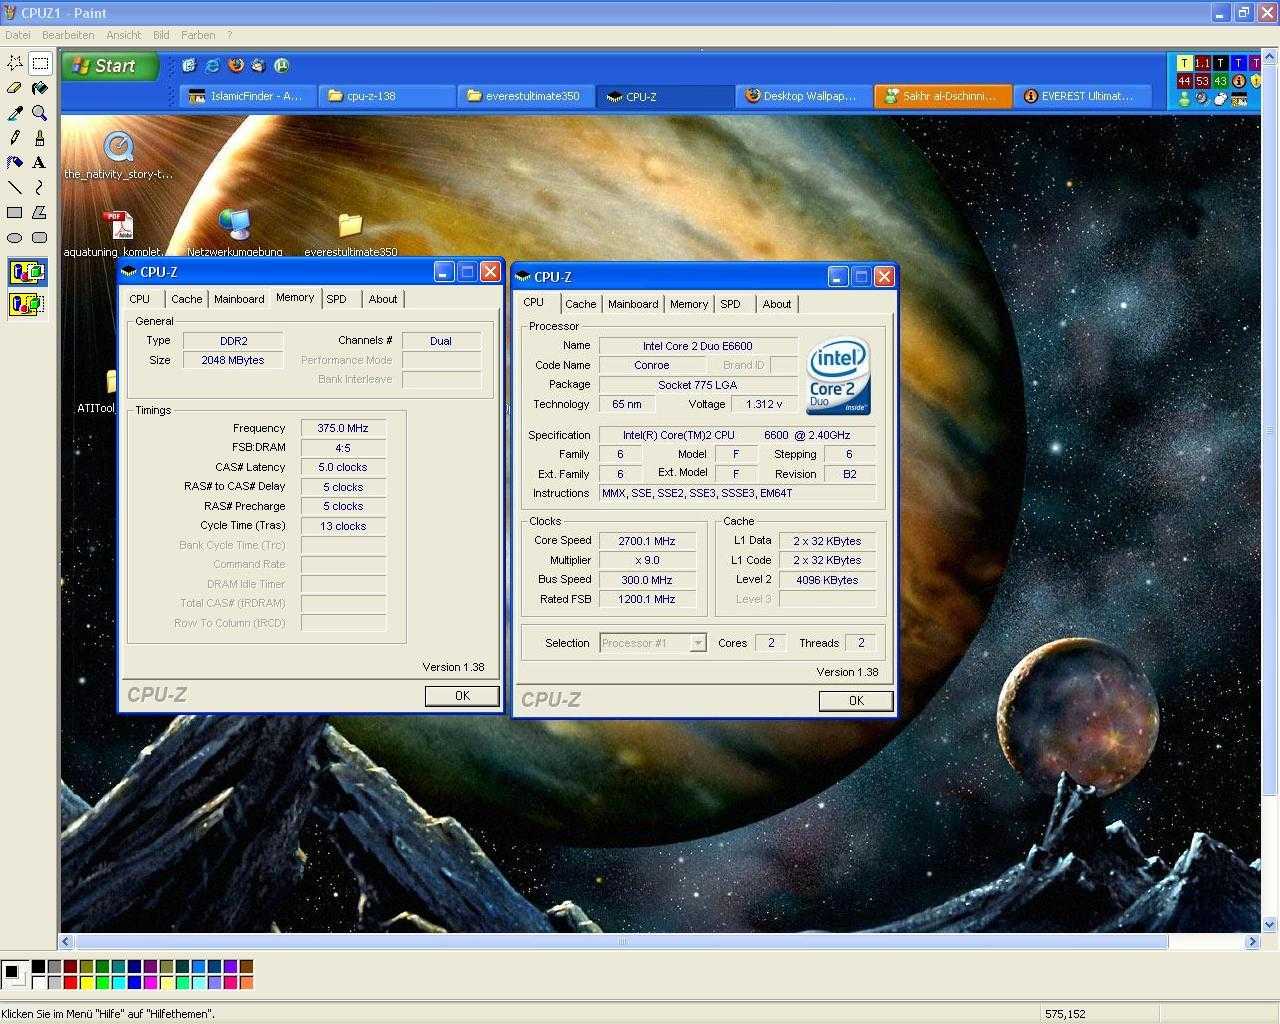
Task: Click the Desktop Wallpap... taskbar button
Action: coord(804,96)
